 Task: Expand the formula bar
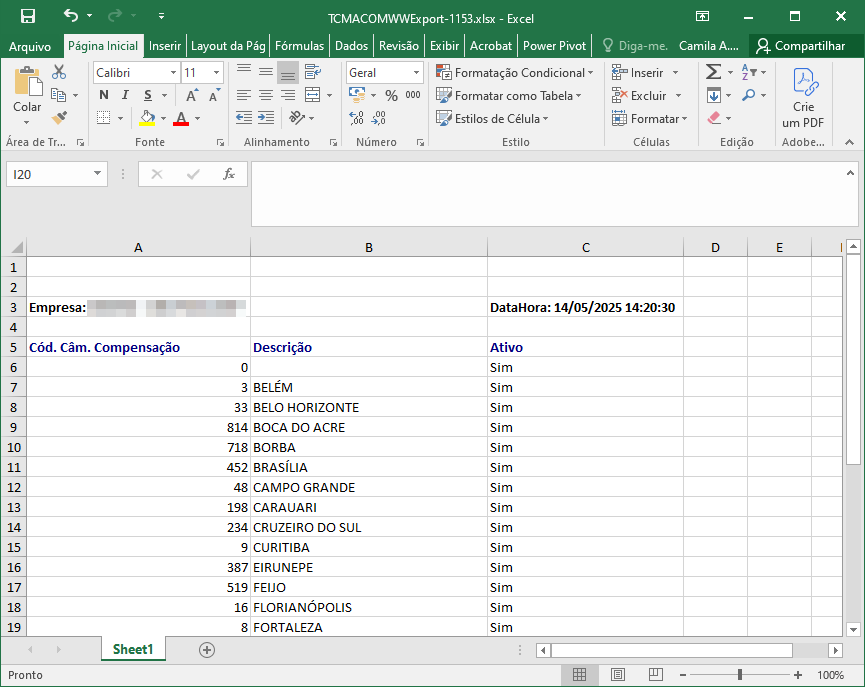tap(850, 173)
